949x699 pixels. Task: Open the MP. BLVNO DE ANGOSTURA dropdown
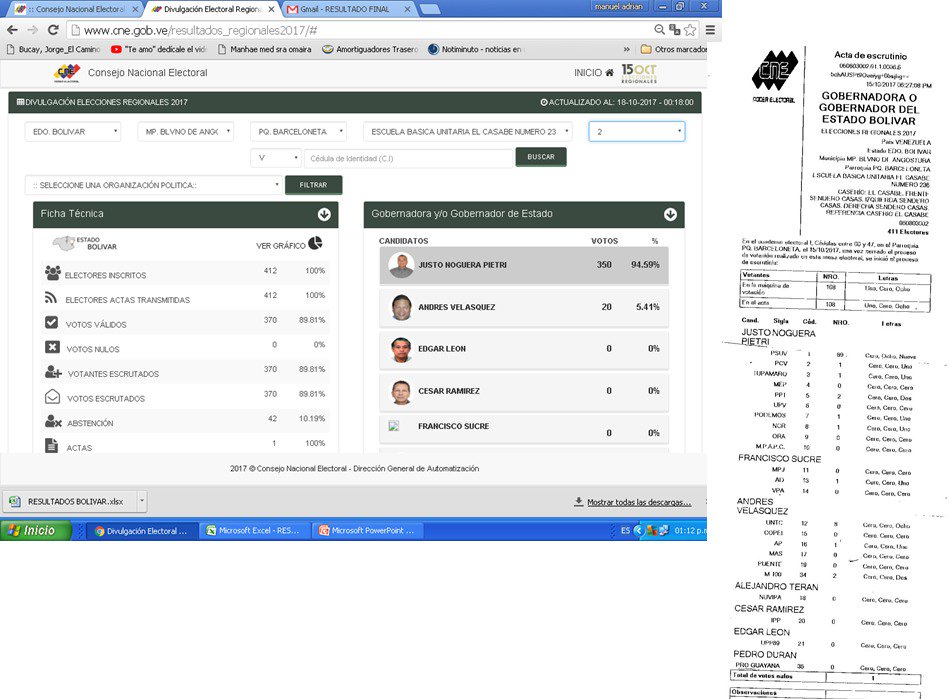185,131
